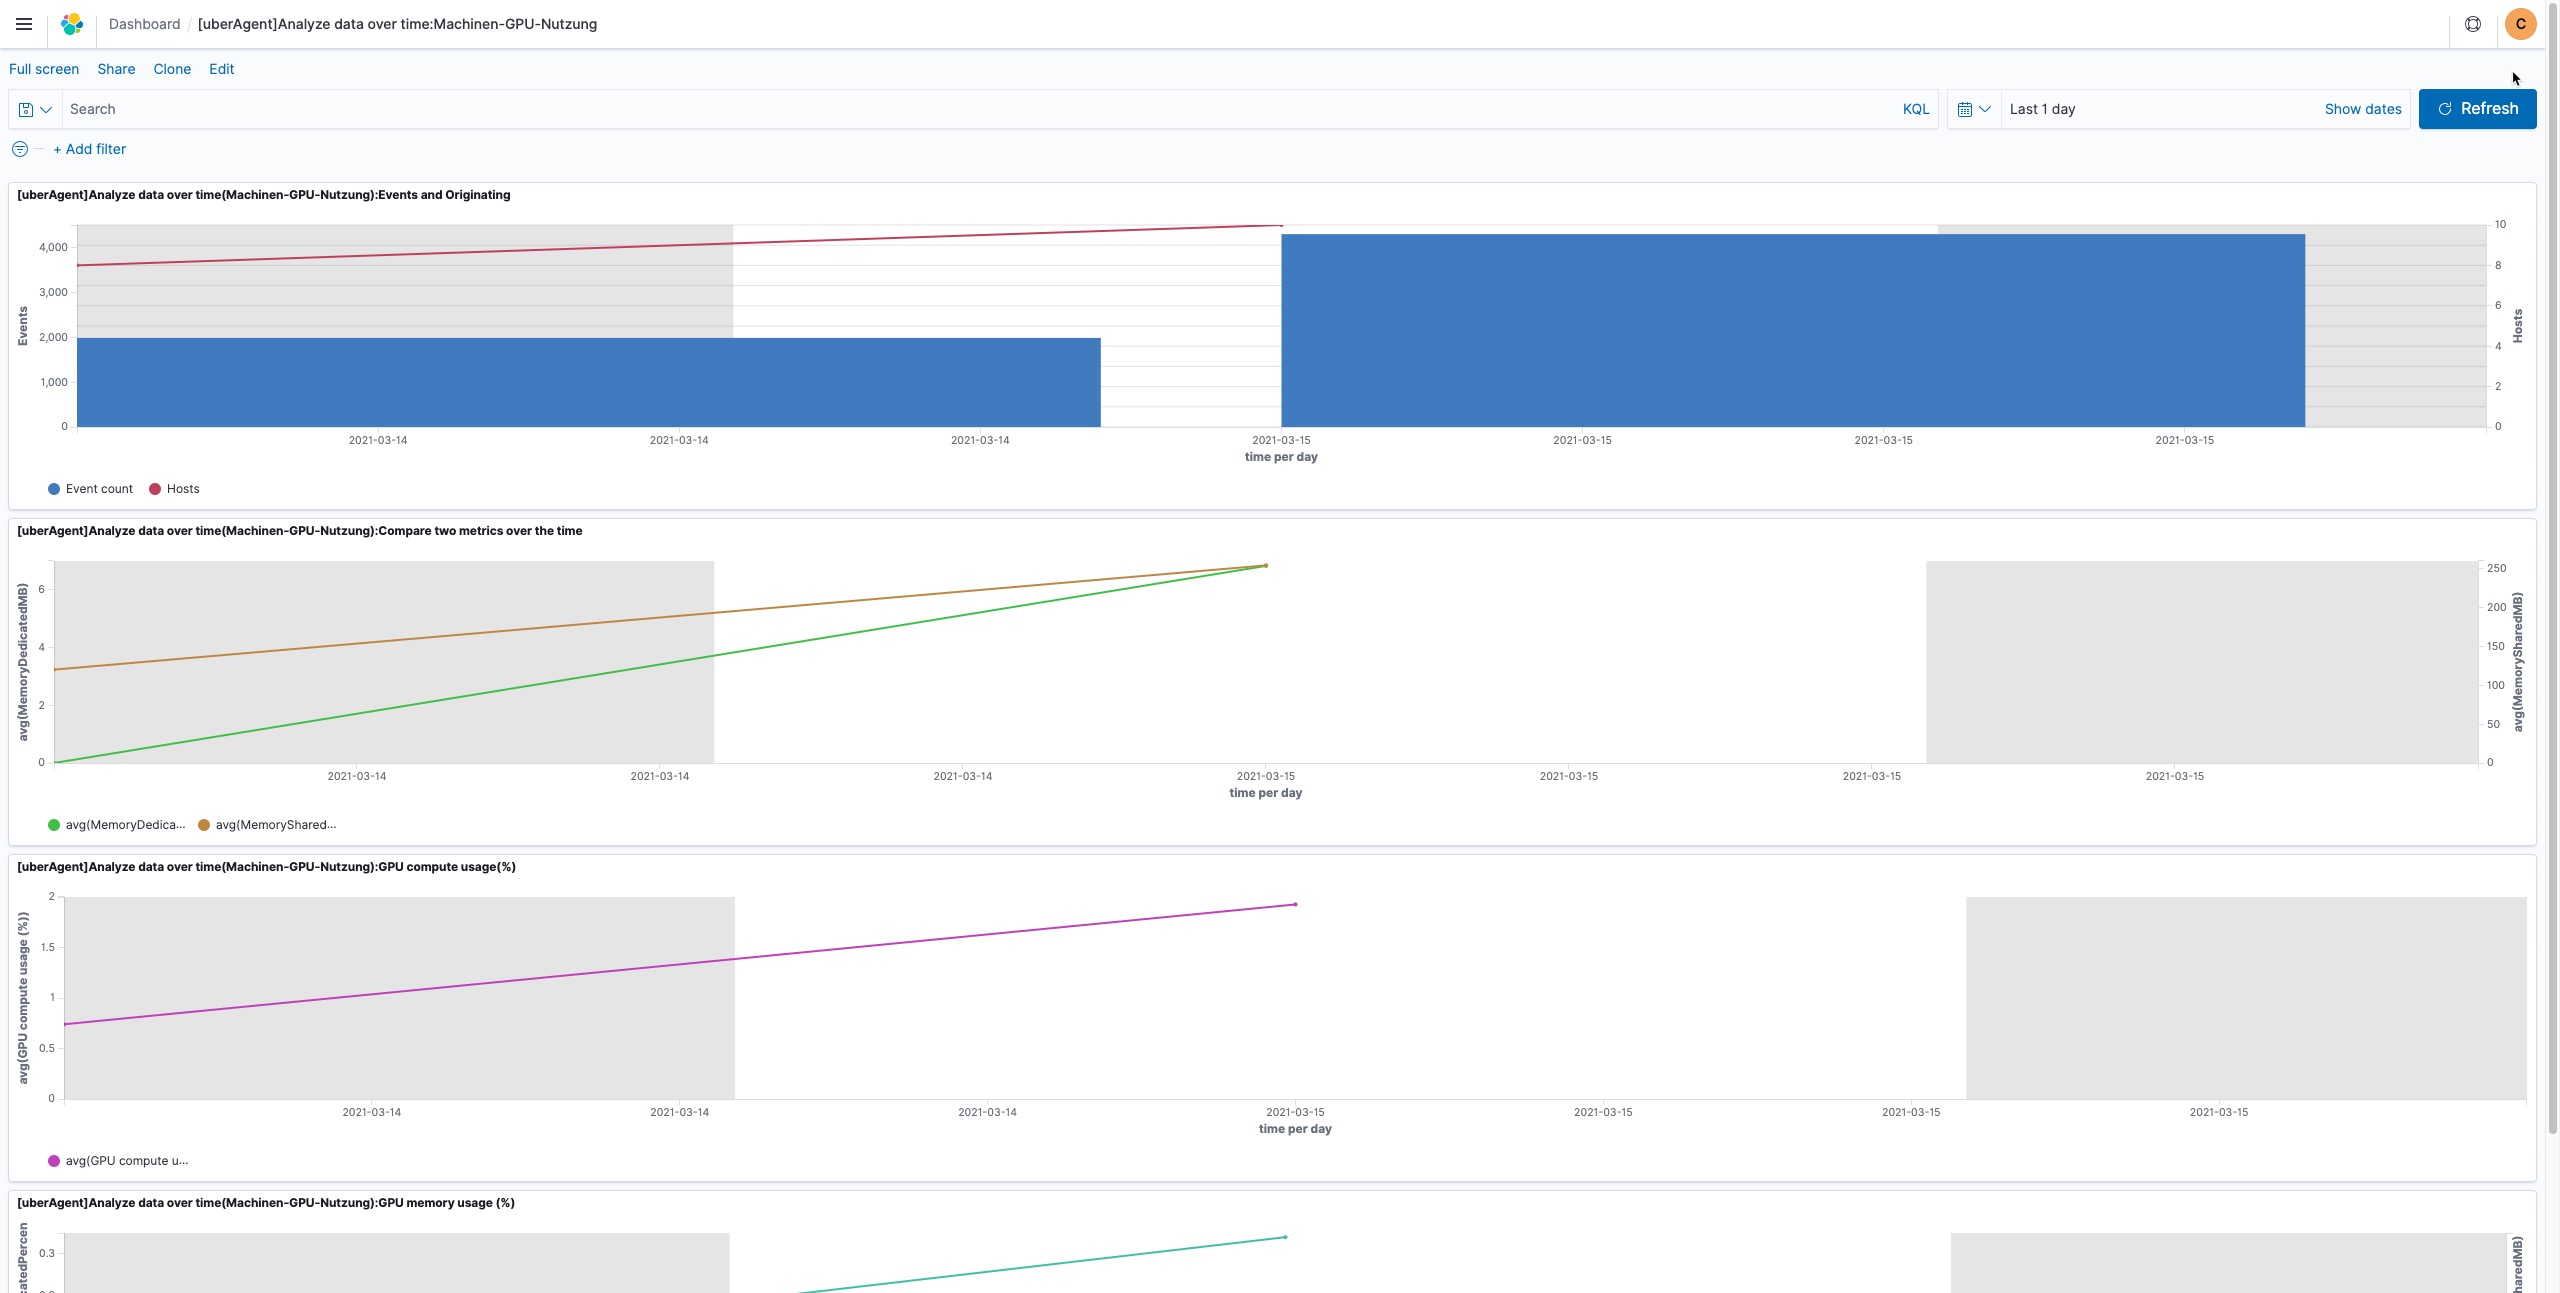Open the saved query menu icon
The height and width of the screenshot is (1293, 2560).
point(35,109)
